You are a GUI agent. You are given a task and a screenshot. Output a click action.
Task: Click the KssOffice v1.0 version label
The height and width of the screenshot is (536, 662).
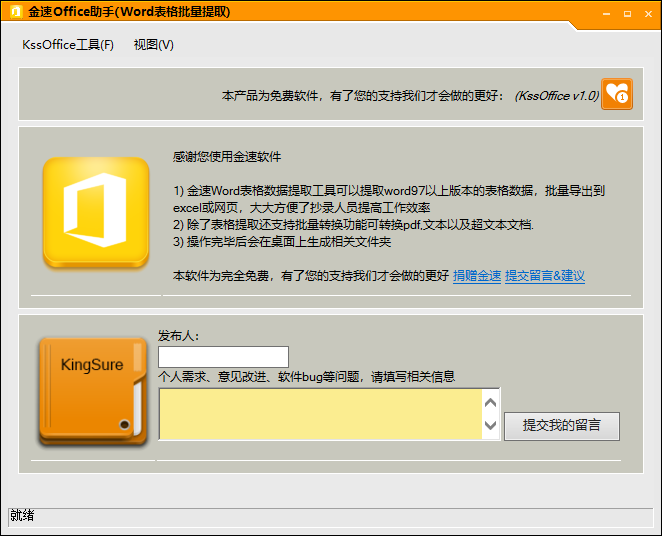pos(556,96)
